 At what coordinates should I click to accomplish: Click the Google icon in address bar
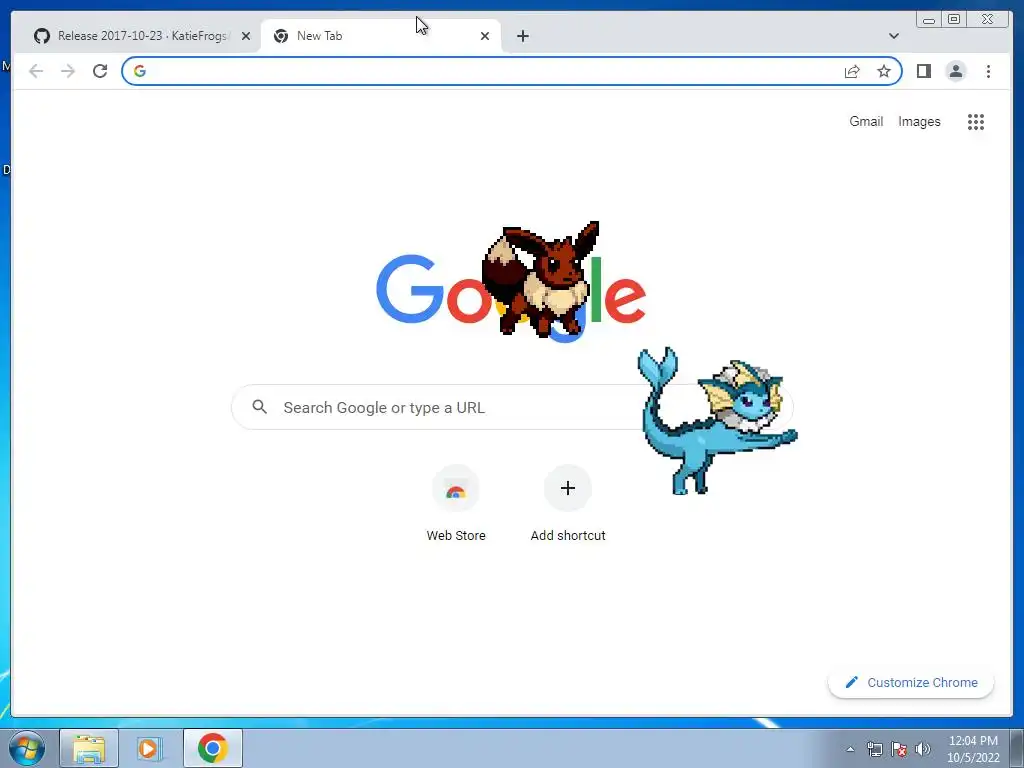point(140,71)
